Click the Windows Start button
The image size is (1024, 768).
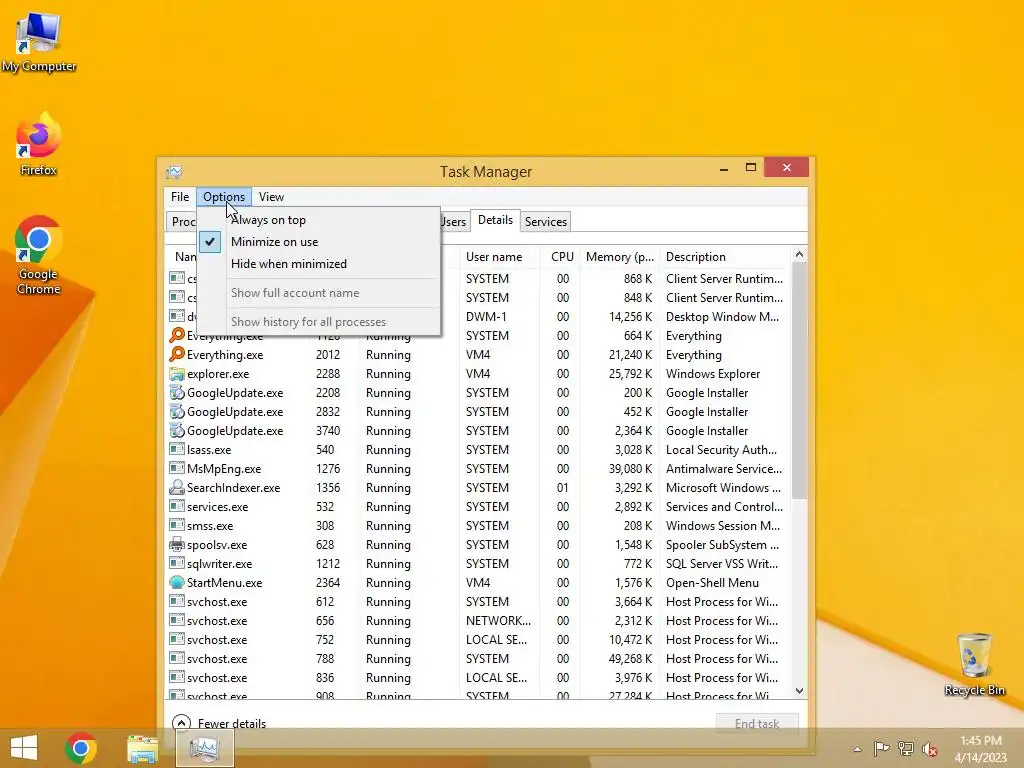(x=24, y=748)
